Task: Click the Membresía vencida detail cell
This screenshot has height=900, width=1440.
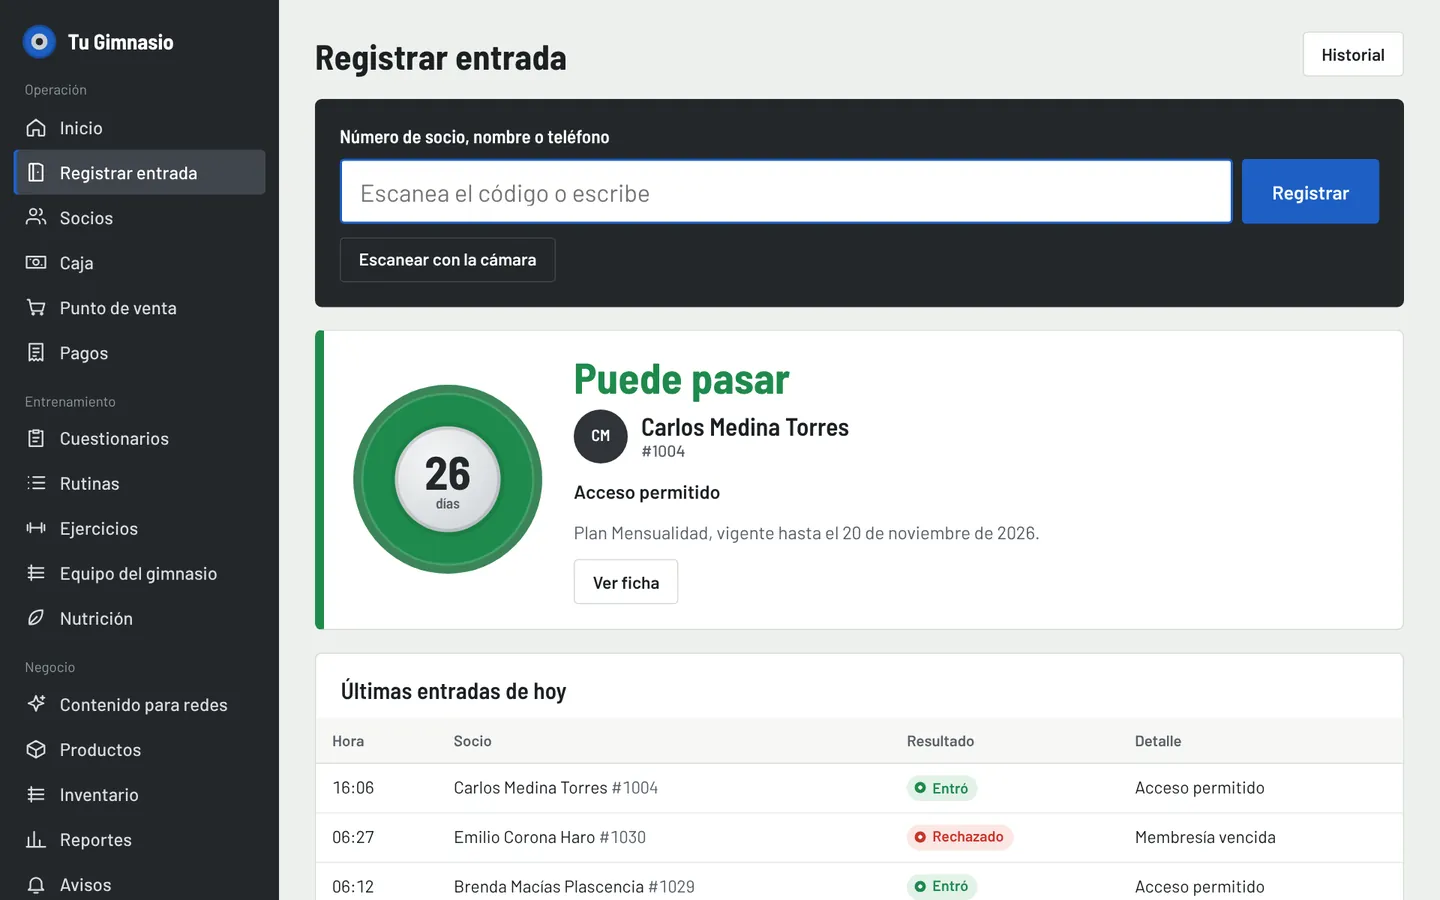Action: [x=1205, y=837]
